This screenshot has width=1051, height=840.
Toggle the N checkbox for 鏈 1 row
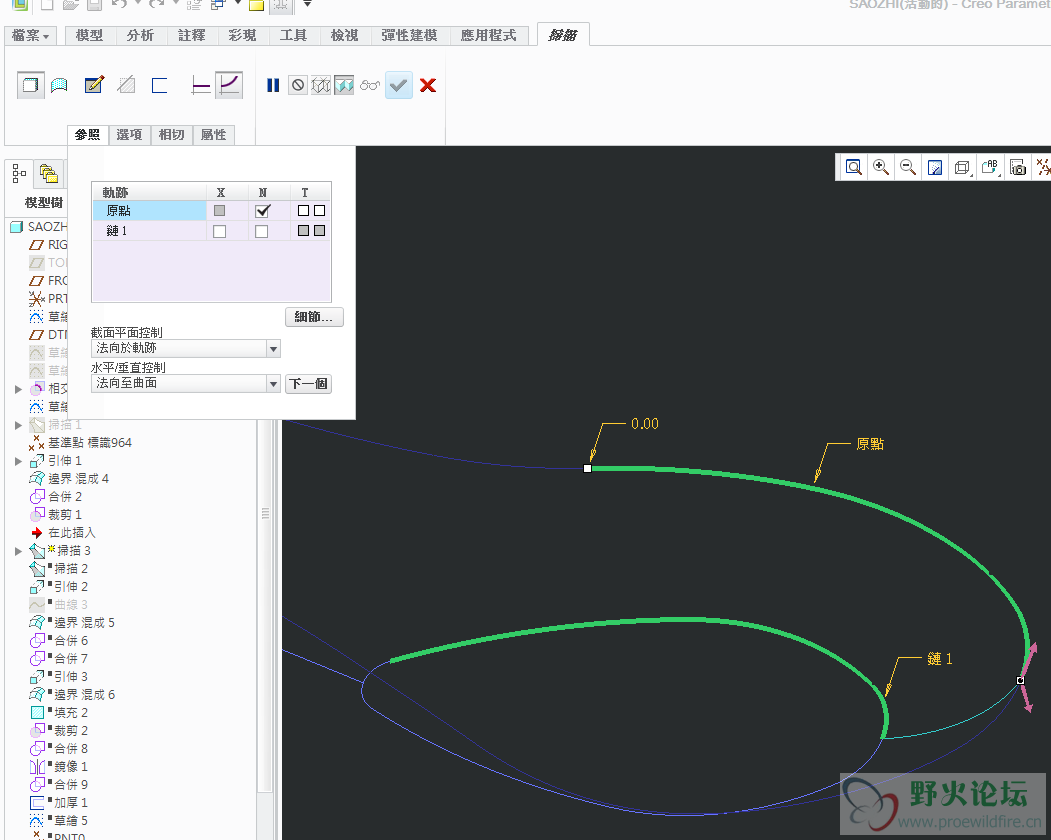click(261, 231)
